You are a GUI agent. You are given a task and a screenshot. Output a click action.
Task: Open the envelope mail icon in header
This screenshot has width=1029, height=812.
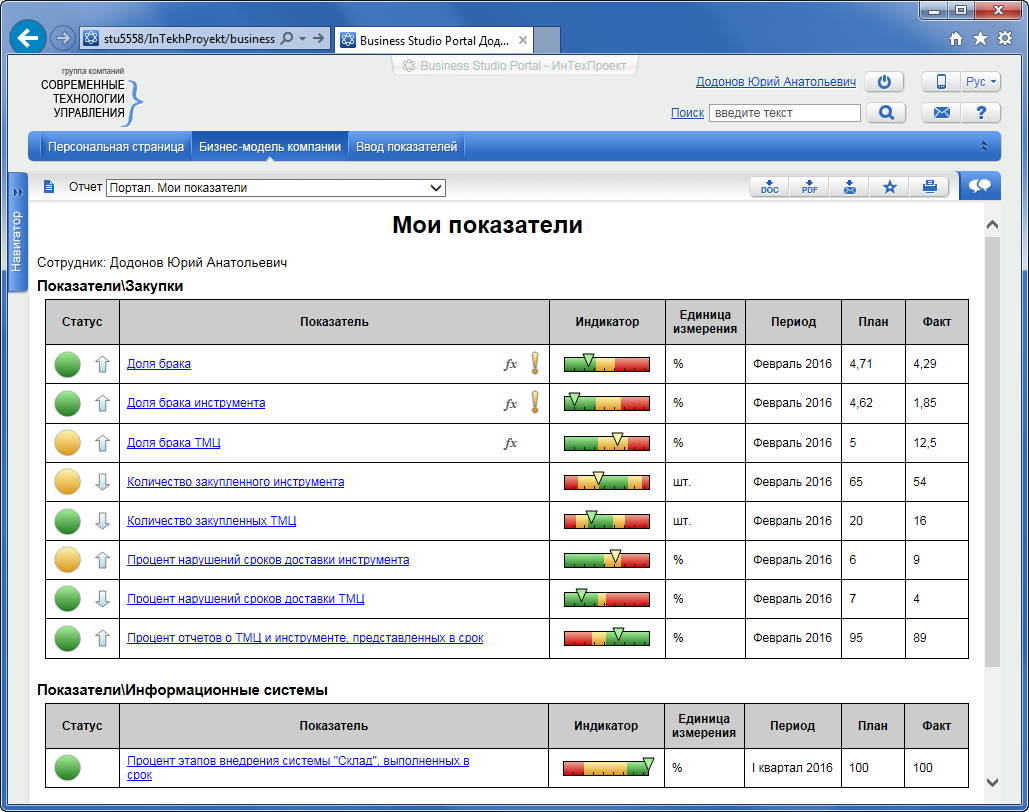(x=941, y=113)
